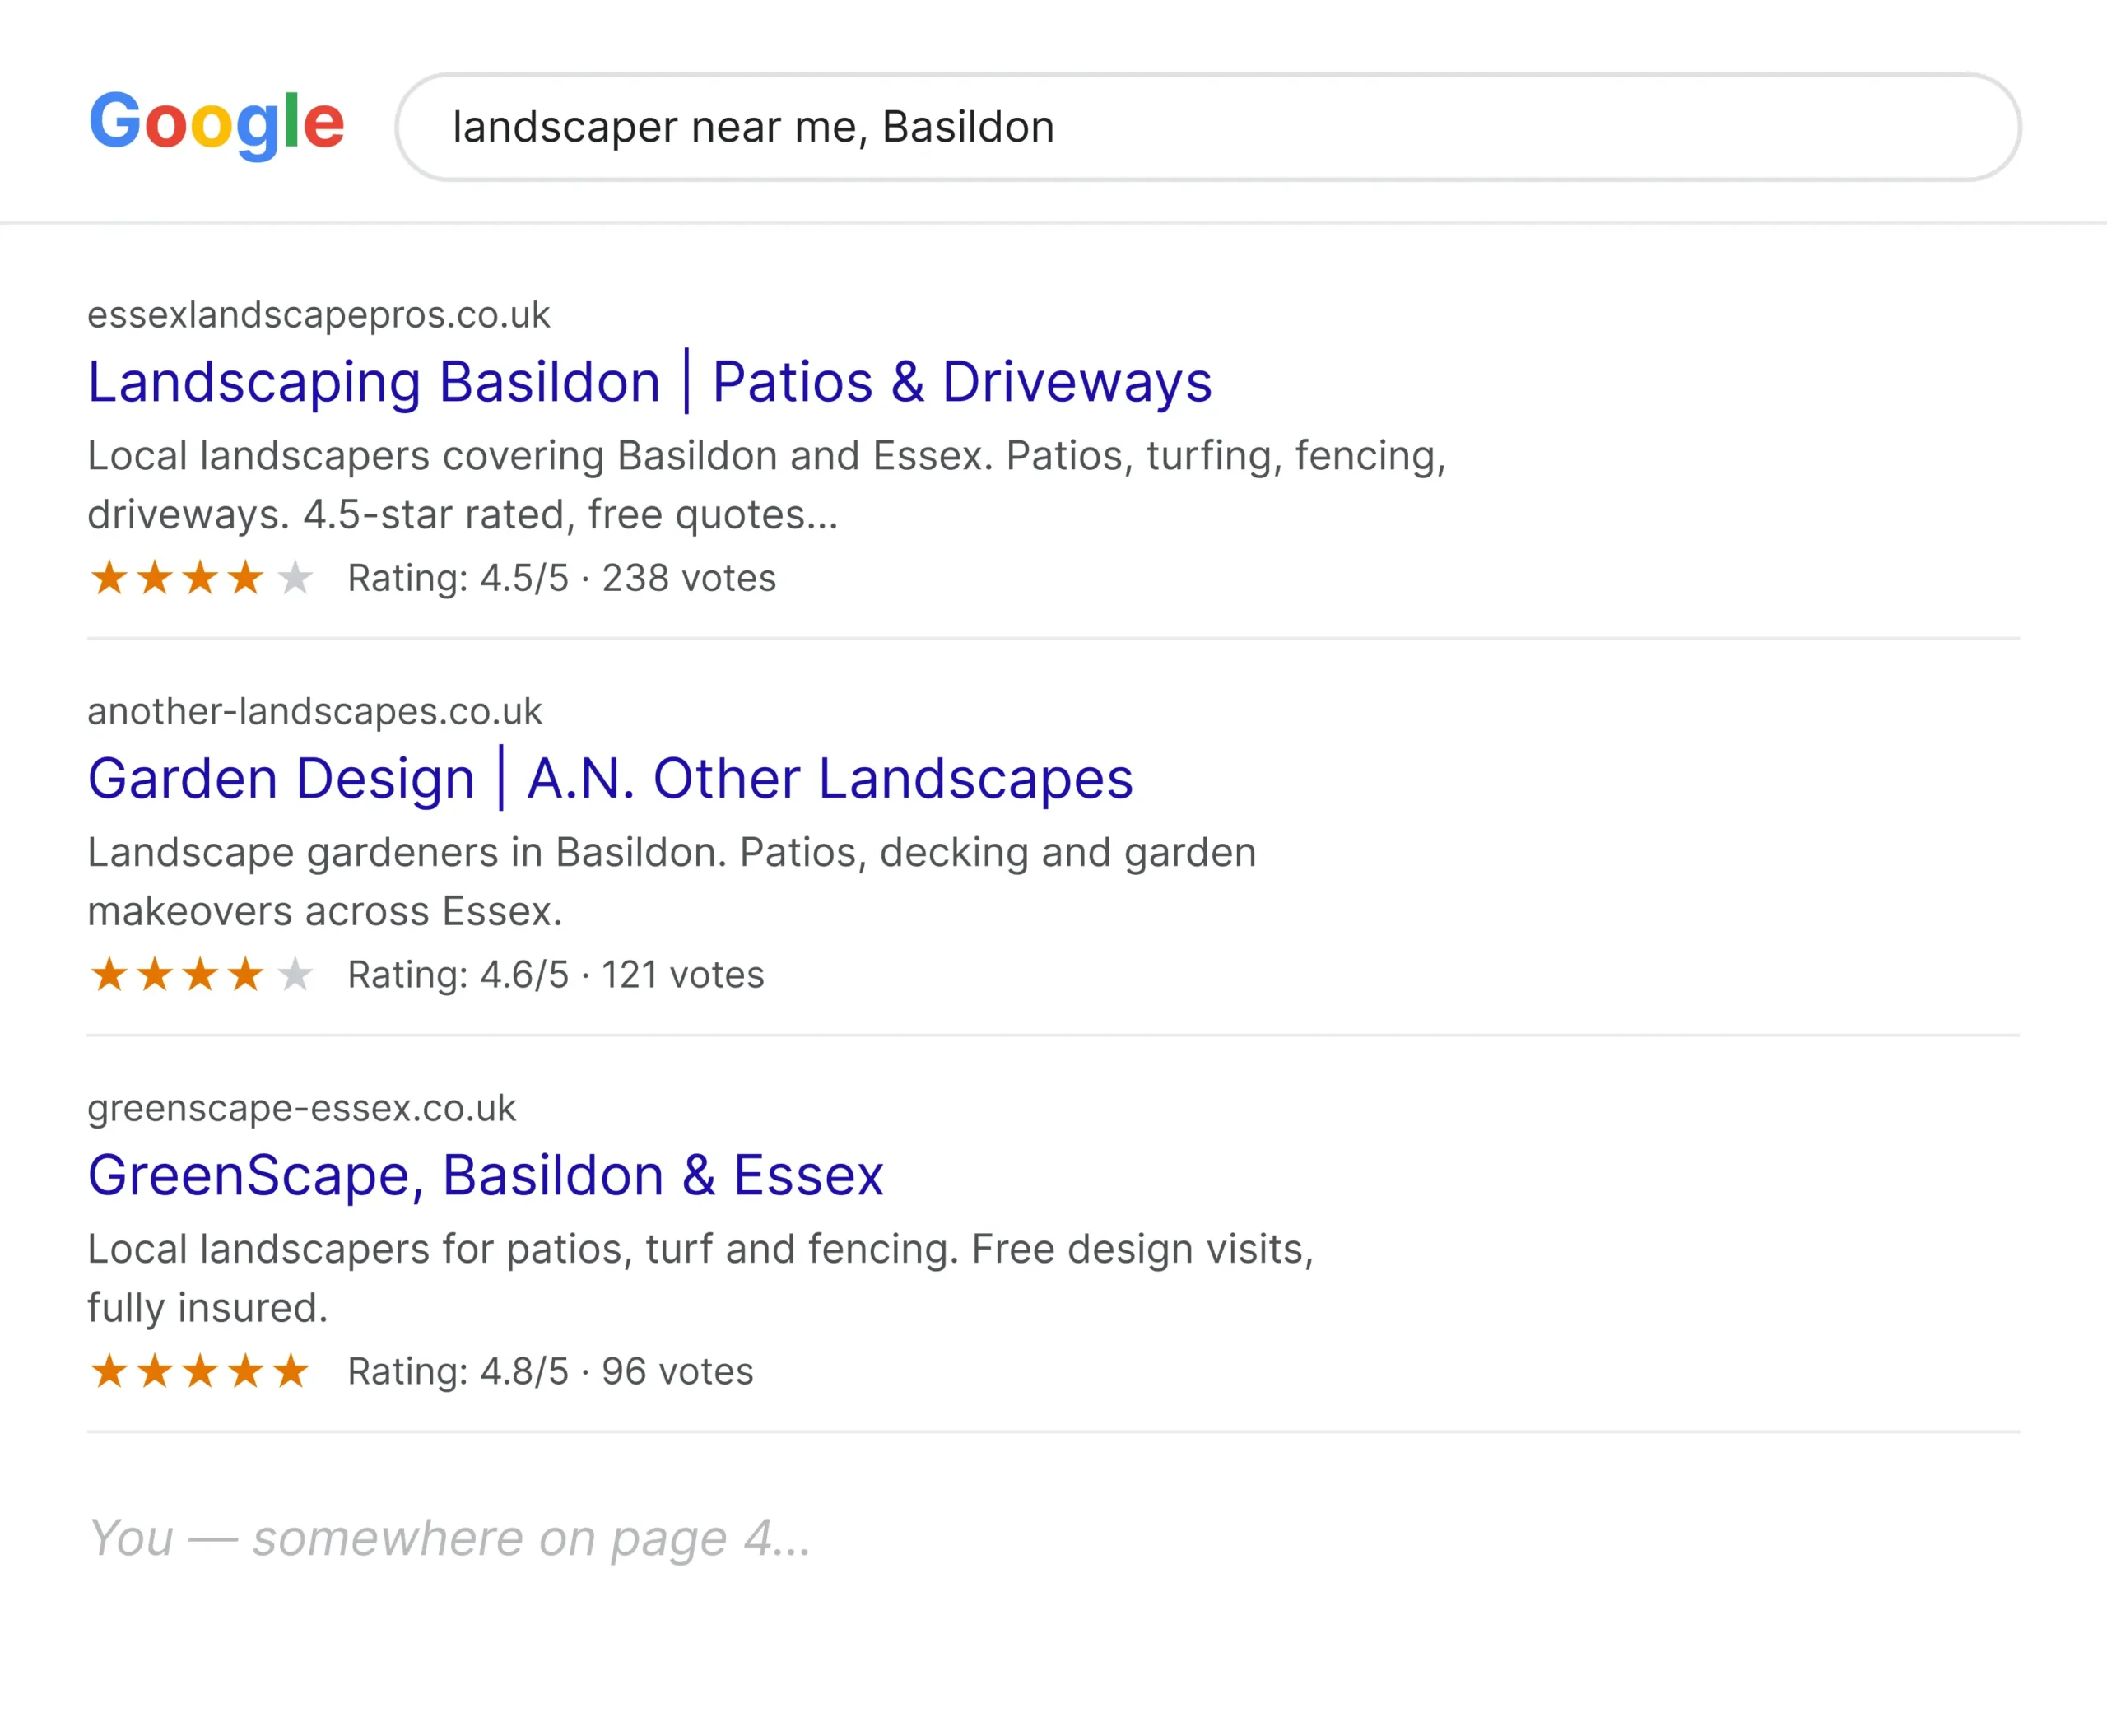Open Garden Design | A.N. Other Landscapes result

click(x=610, y=778)
